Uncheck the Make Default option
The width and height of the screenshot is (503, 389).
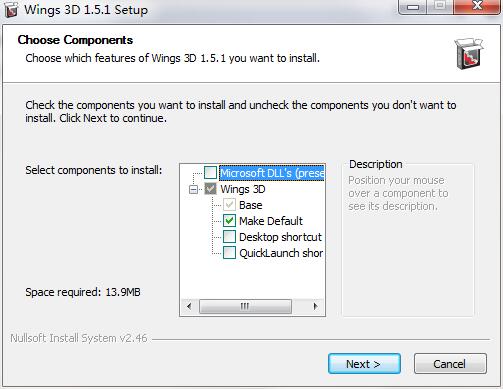229,221
